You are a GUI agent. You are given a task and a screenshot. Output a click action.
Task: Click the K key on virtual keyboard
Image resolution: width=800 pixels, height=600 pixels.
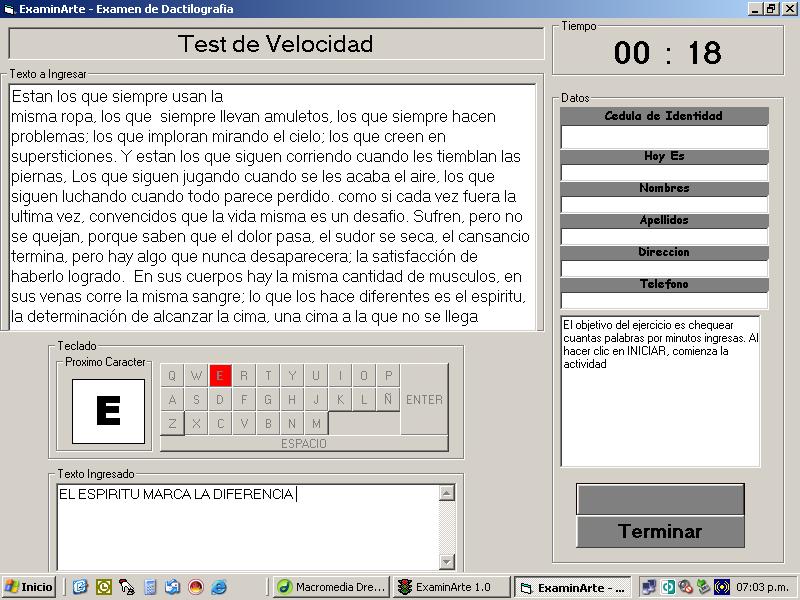point(340,399)
